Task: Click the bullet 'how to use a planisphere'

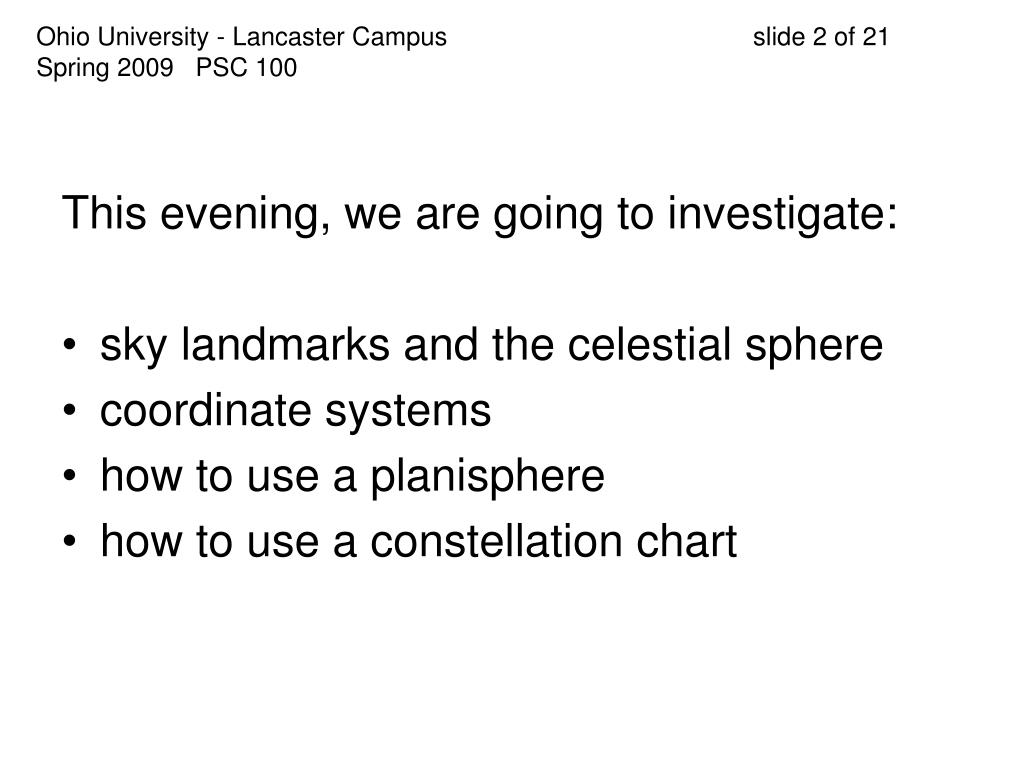Action: tap(352, 476)
